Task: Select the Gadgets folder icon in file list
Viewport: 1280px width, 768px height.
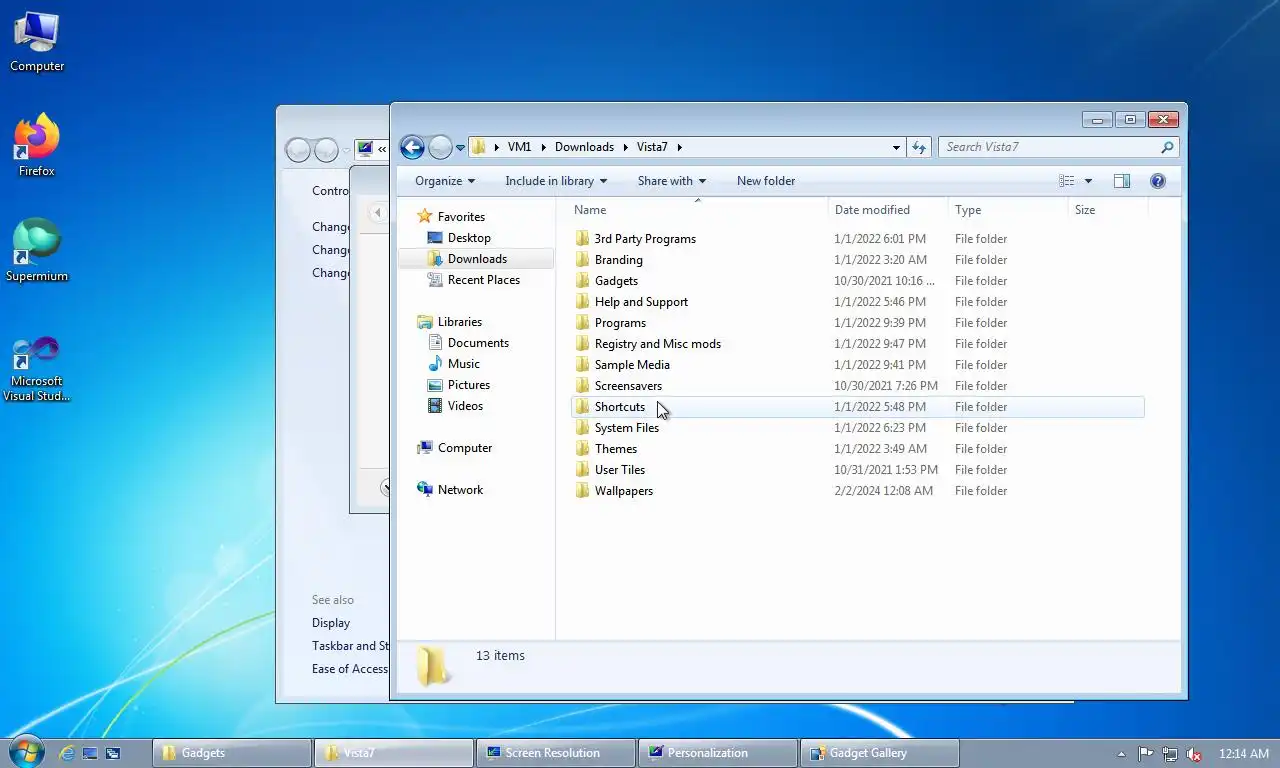Action: (x=583, y=281)
